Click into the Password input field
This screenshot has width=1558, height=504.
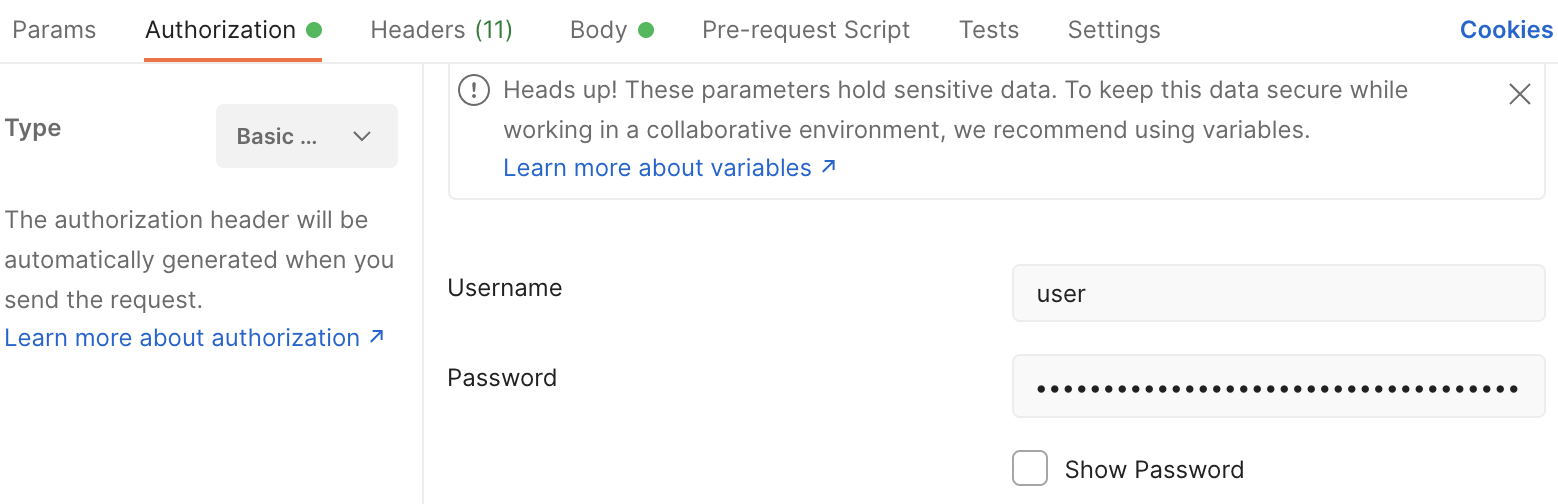pos(1278,386)
